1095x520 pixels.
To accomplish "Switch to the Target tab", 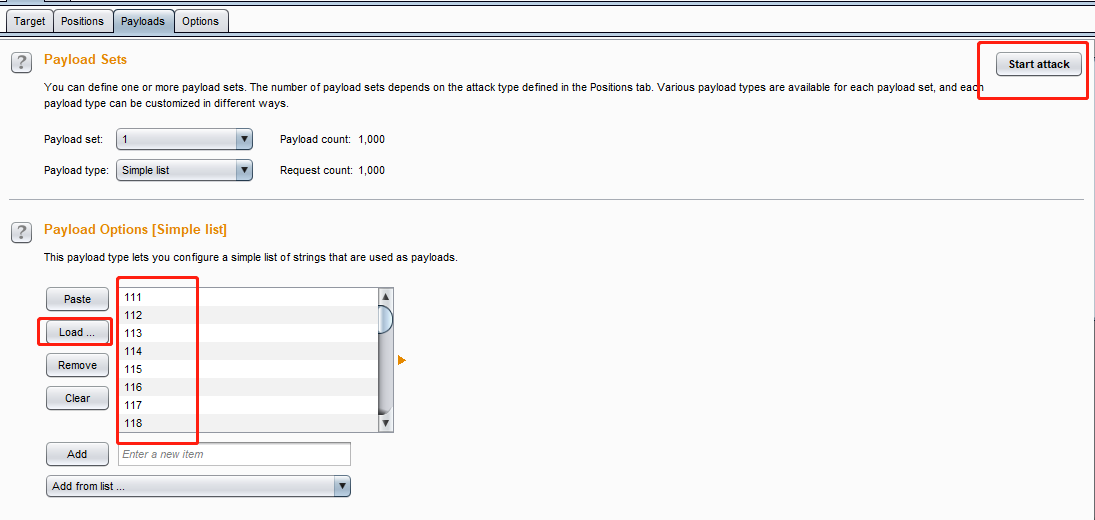I will coord(29,22).
